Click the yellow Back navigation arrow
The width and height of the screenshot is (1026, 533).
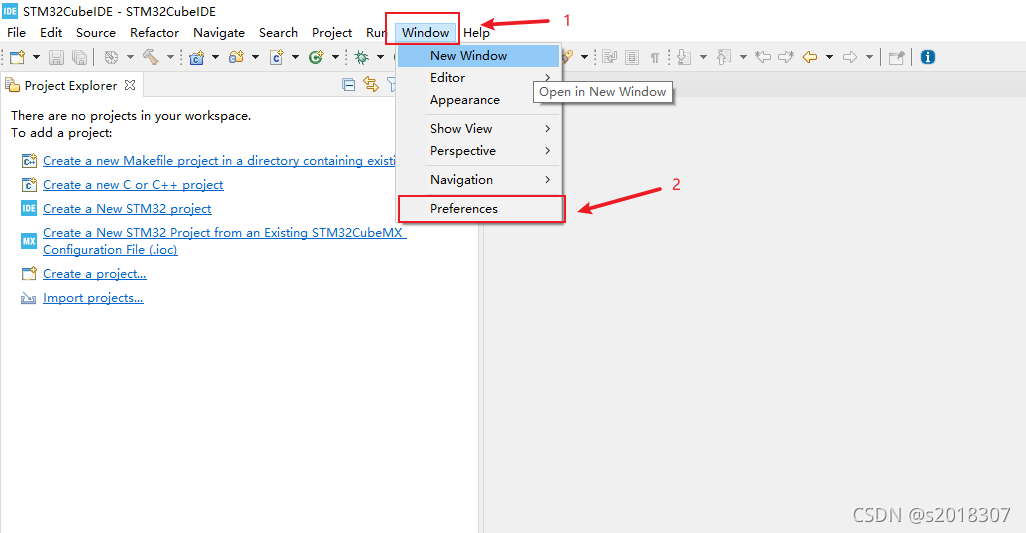click(x=810, y=58)
